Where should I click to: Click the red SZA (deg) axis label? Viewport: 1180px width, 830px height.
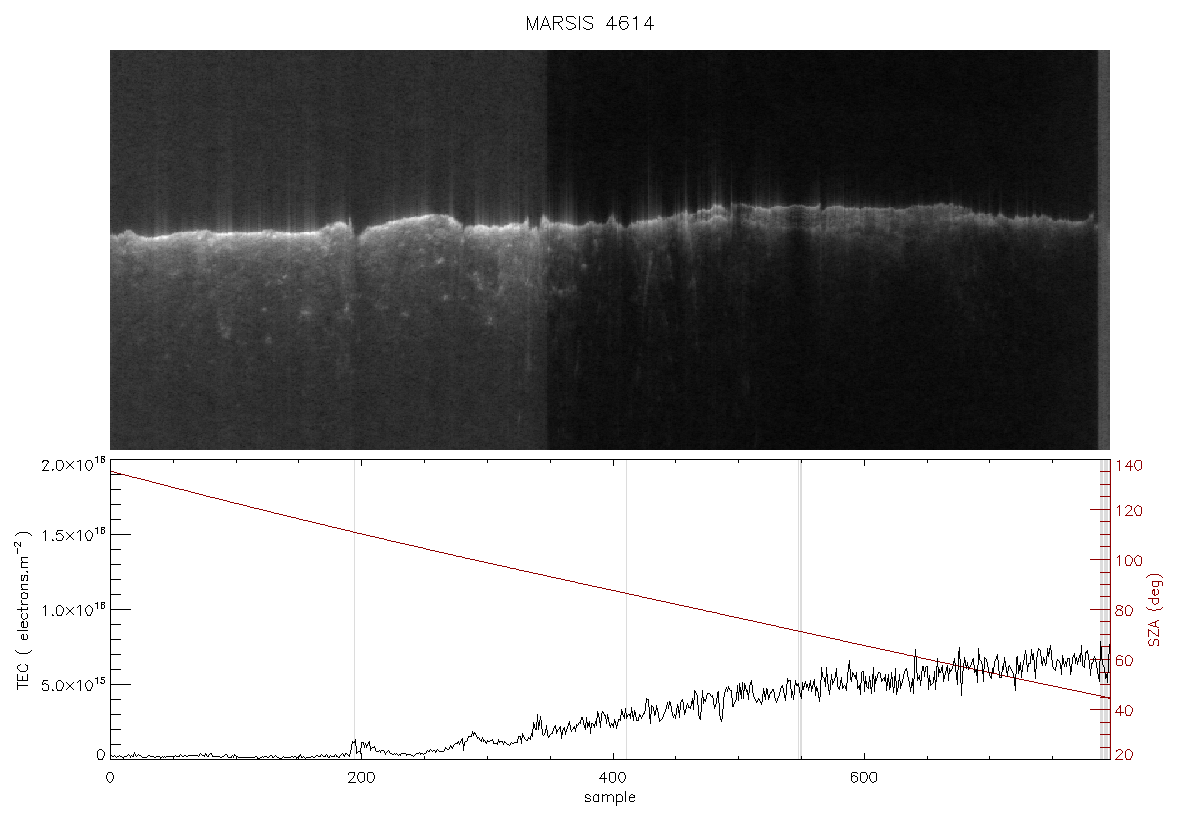(x=1155, y=610)
